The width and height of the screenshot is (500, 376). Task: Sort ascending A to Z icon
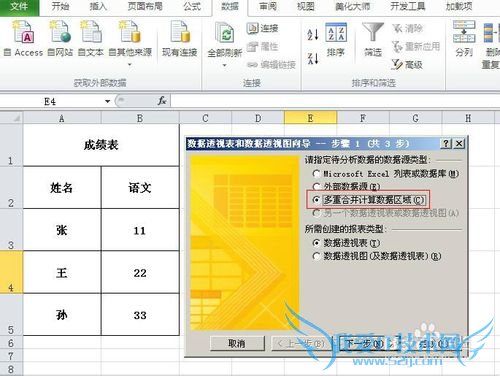click(313, 34)
